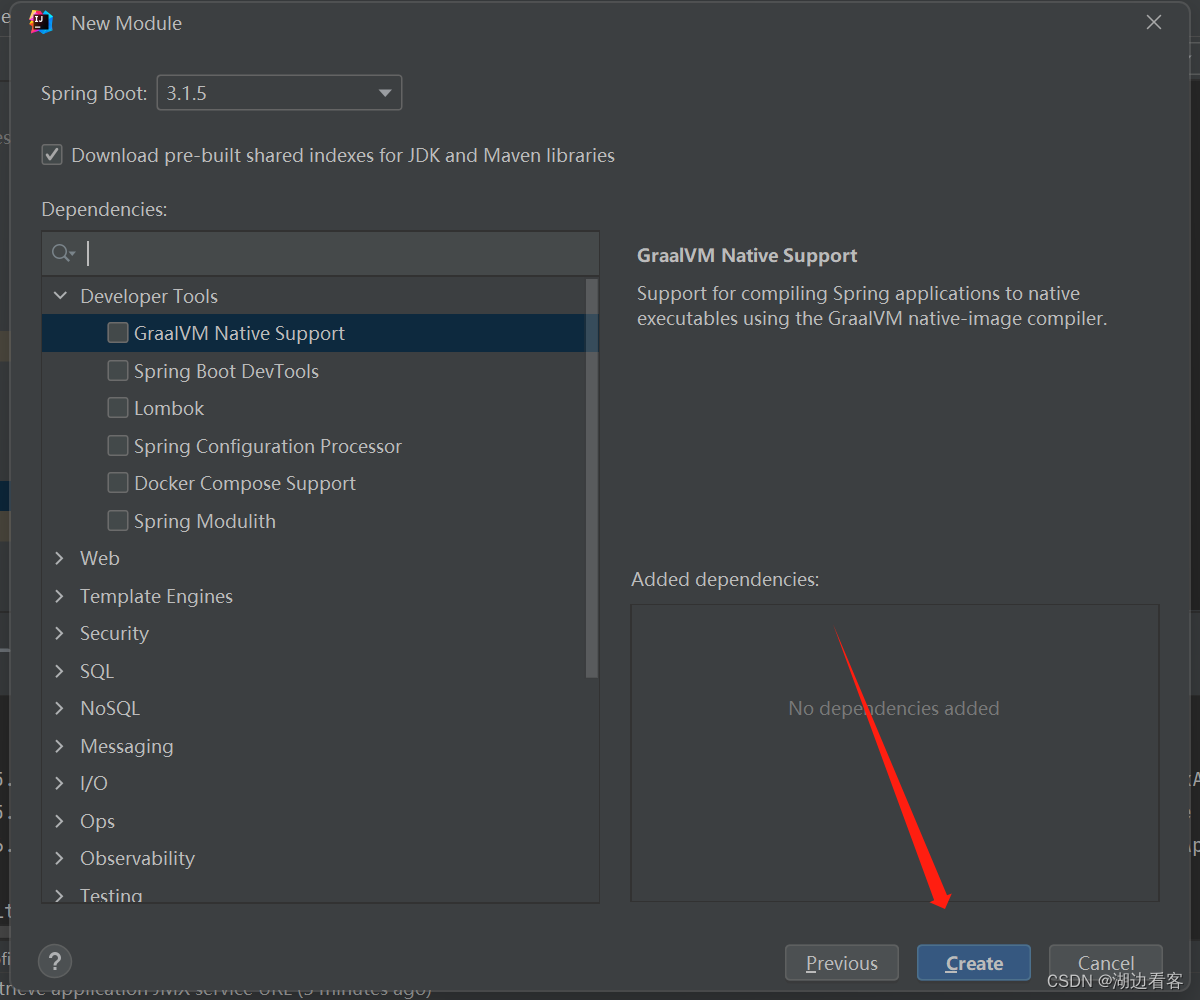Click the Spring Boot version label
Viewport: 1200px width, 1000px height.
(94, 93)
